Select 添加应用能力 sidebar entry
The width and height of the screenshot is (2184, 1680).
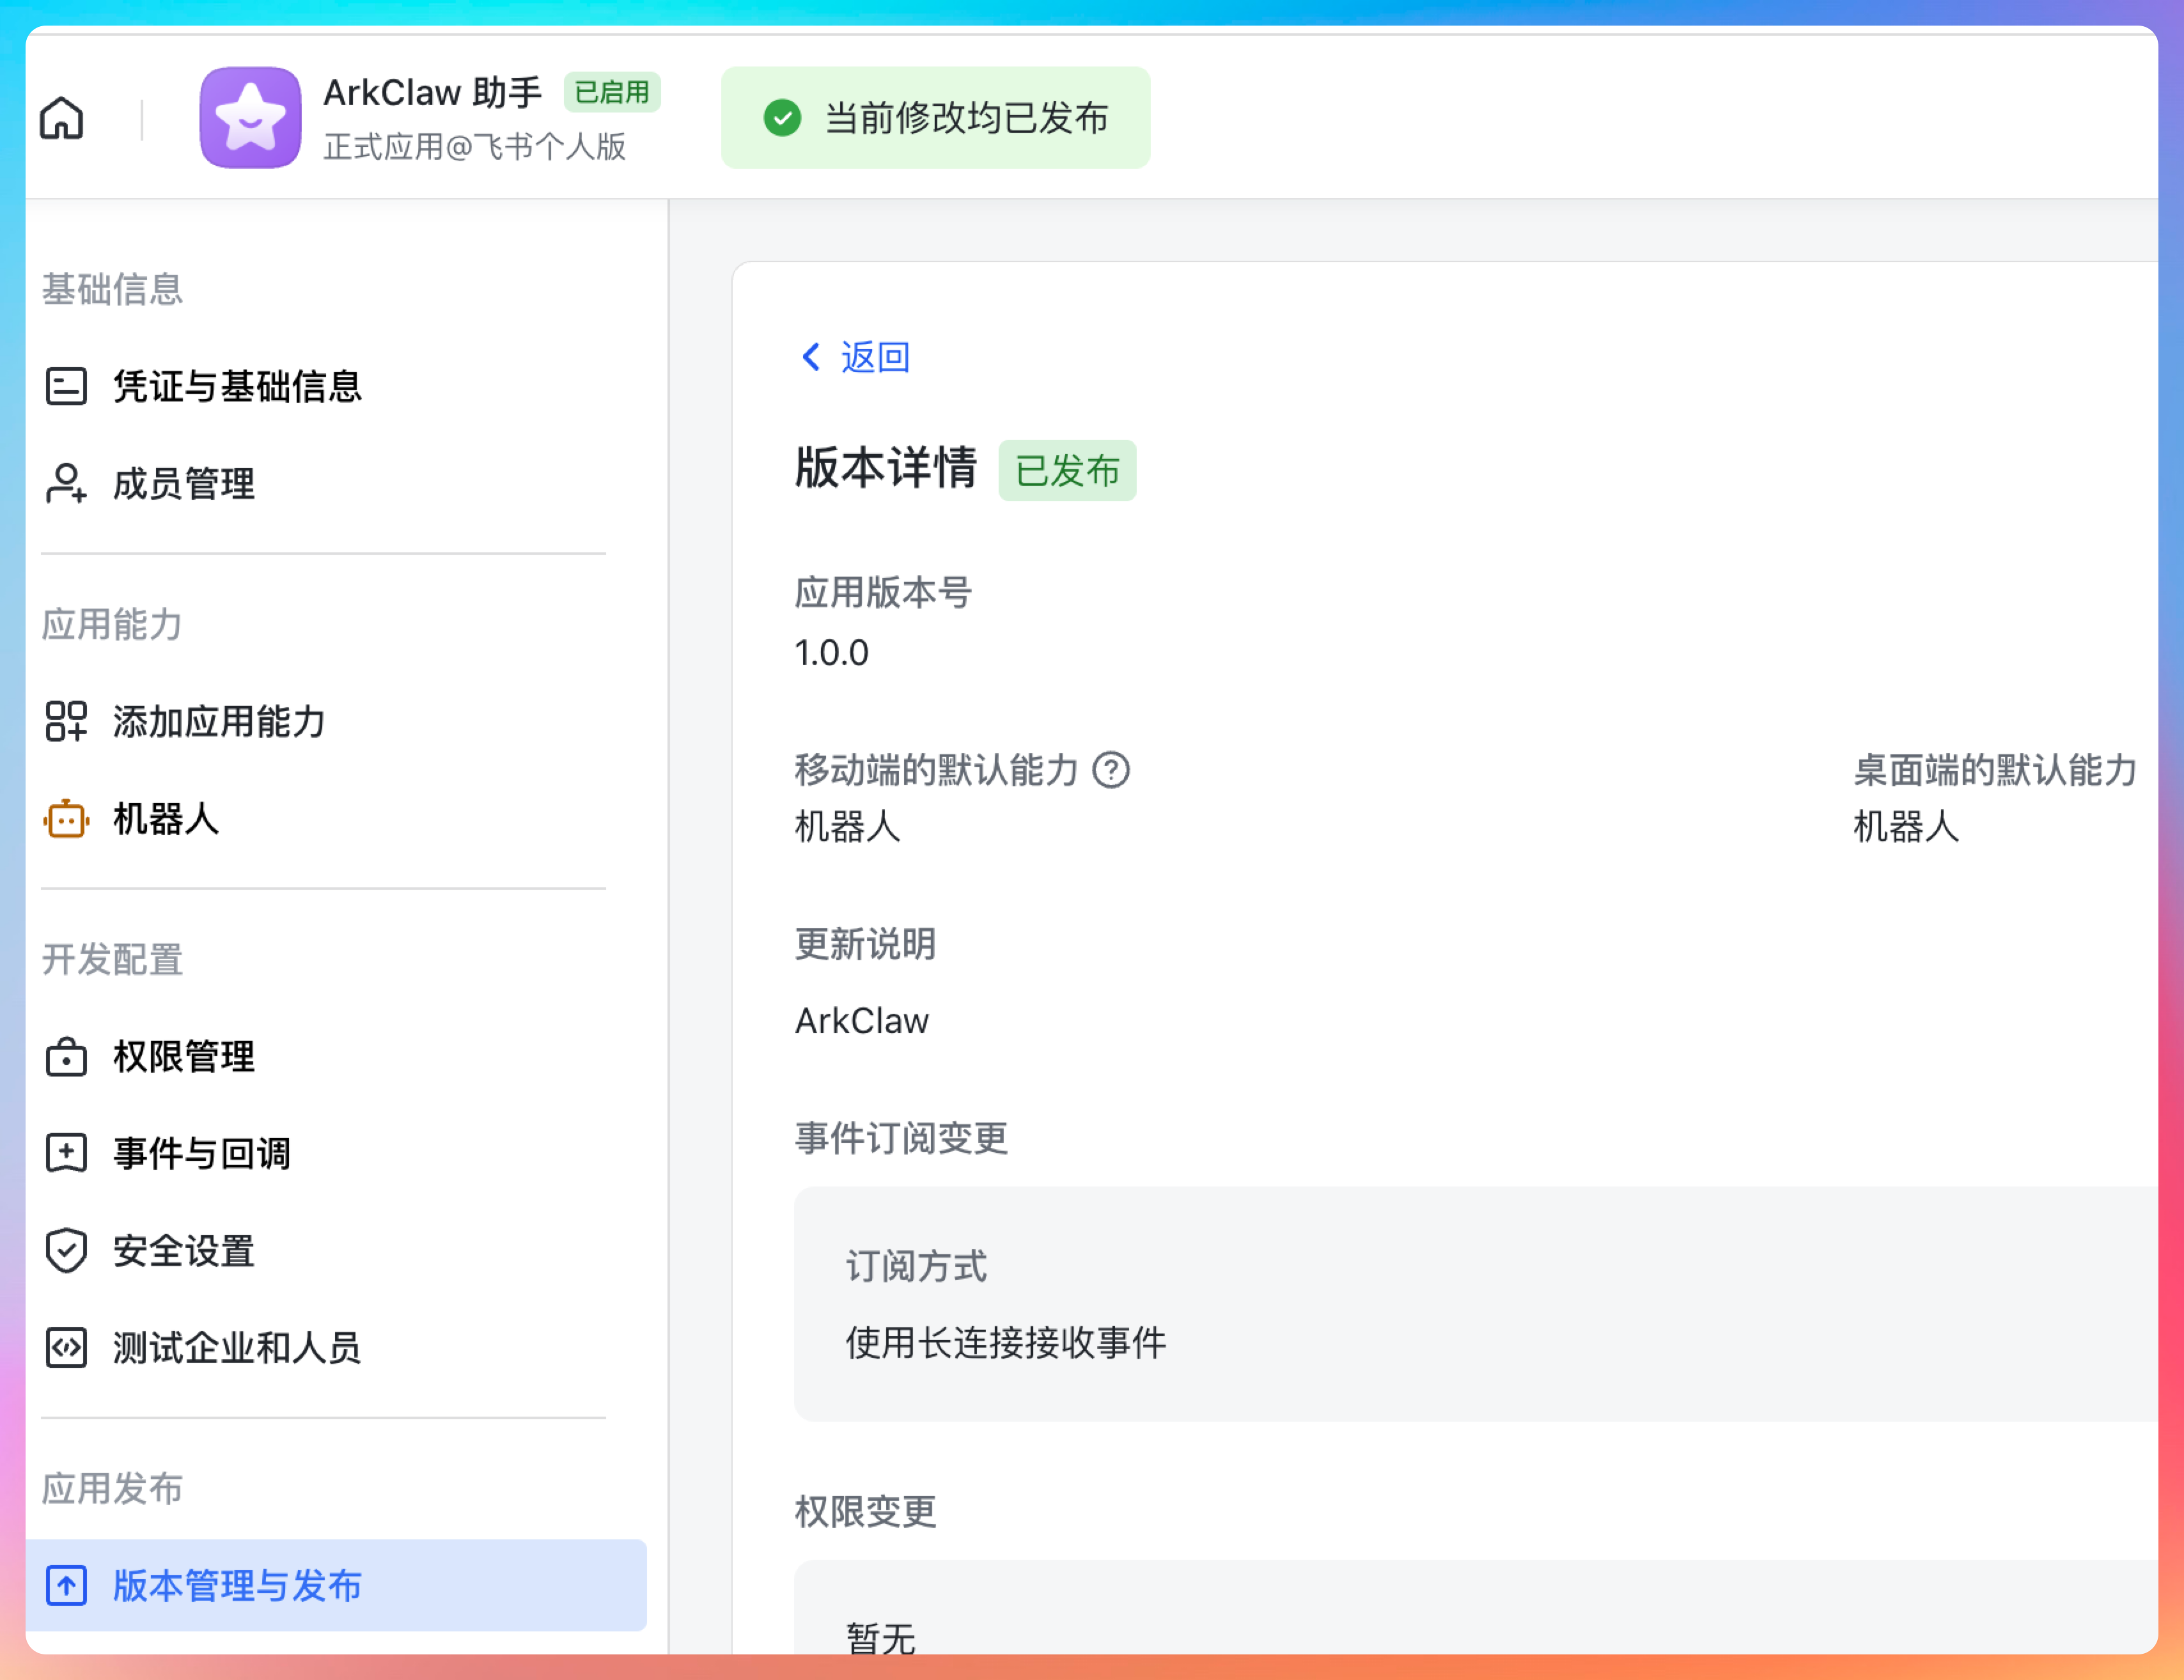click(x=219, y=721)
